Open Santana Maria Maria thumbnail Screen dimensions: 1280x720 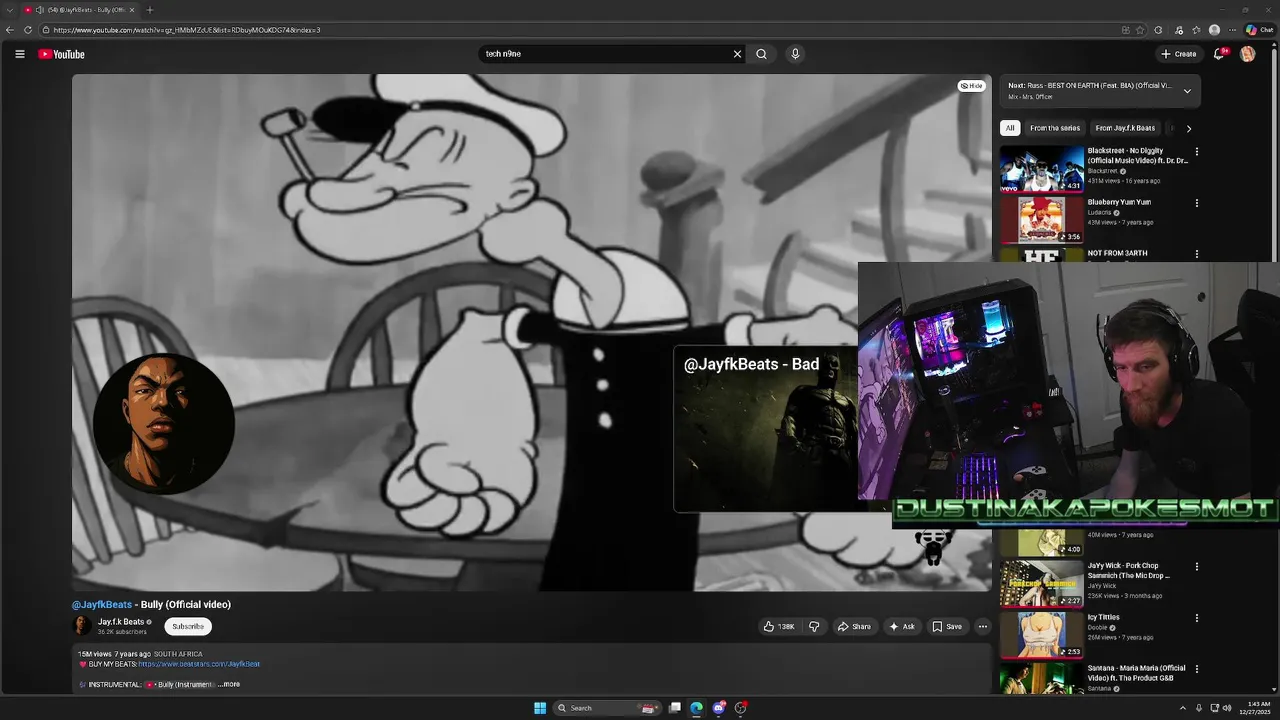1042,679
